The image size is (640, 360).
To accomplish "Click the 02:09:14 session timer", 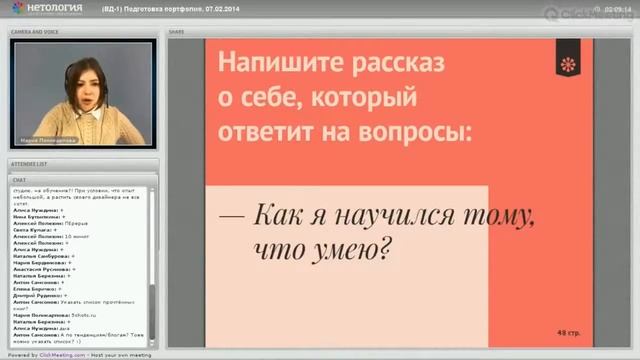I will coord(618,9).
